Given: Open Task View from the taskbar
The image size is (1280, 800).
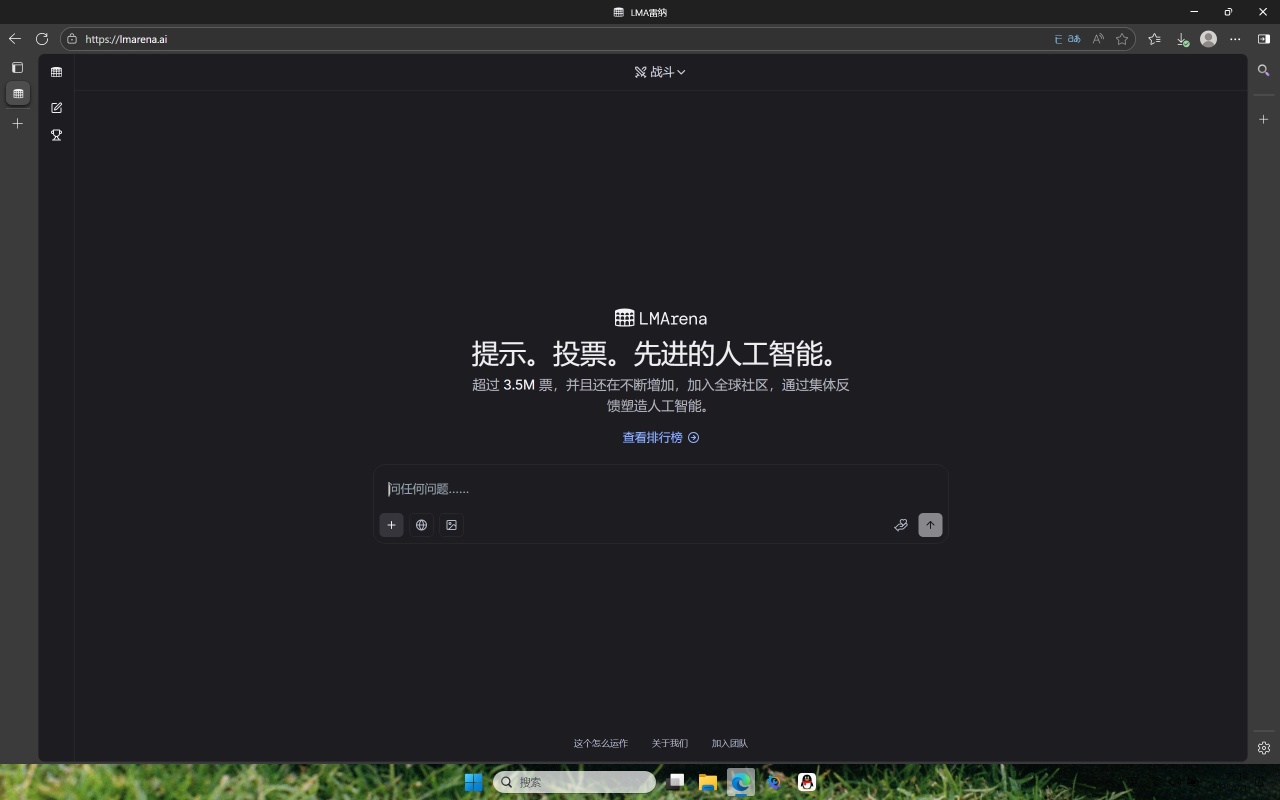Looking at the screenshot, I should tap(677, 782).
